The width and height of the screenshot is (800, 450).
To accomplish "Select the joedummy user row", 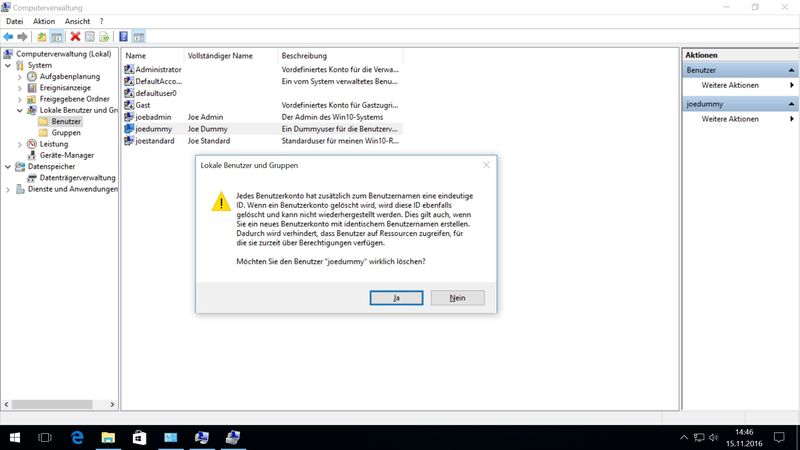I will [263, 129].
